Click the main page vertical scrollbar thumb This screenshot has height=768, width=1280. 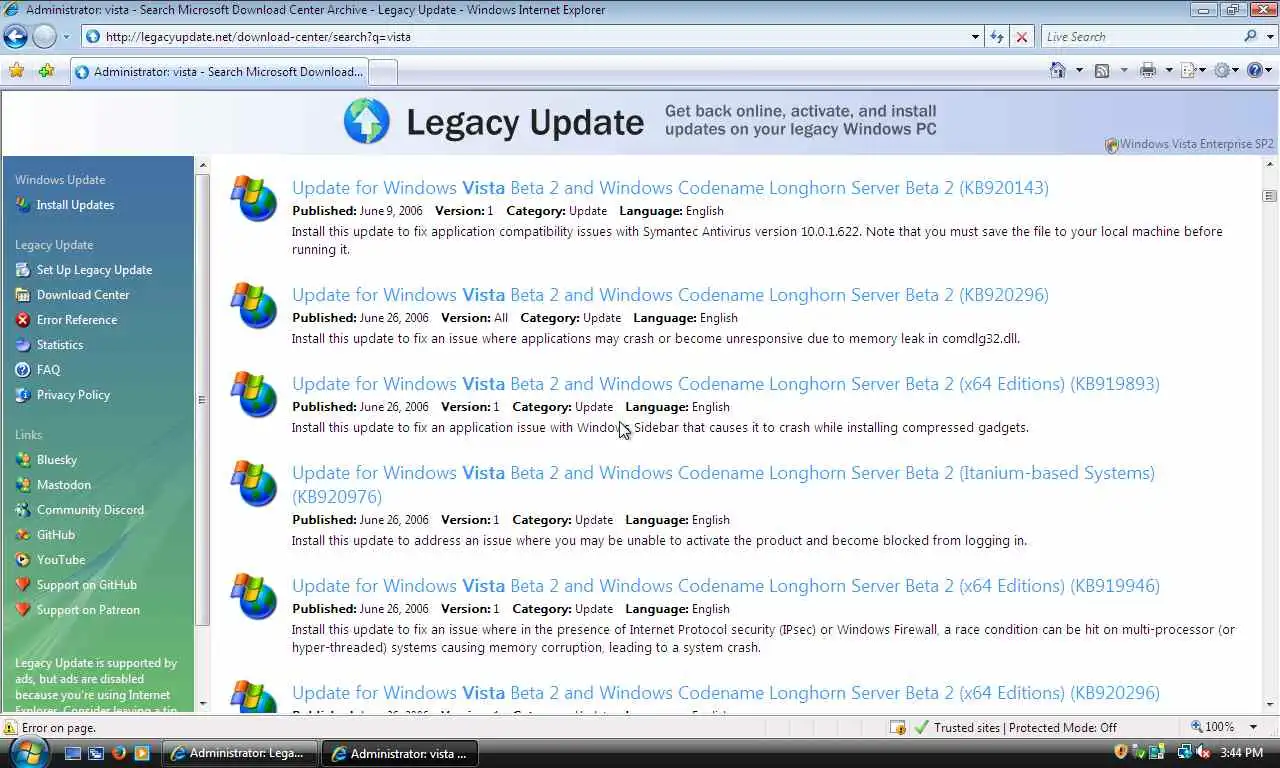point(1270,196)
